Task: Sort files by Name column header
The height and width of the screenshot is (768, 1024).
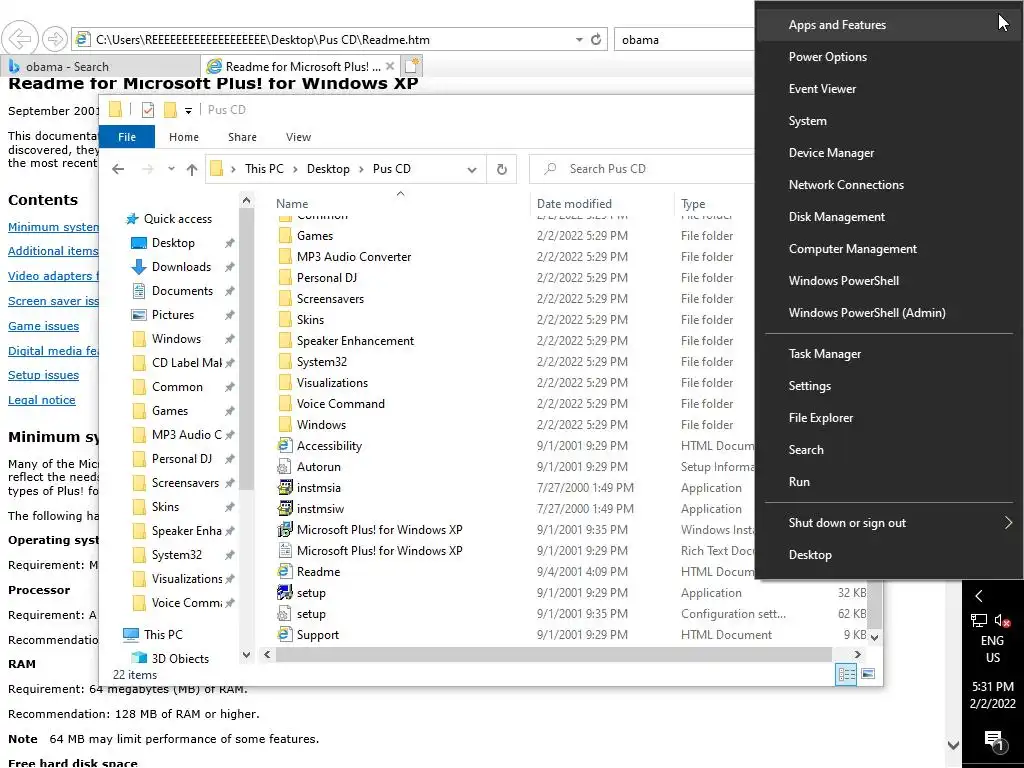Action: click(x=292, y=204)
